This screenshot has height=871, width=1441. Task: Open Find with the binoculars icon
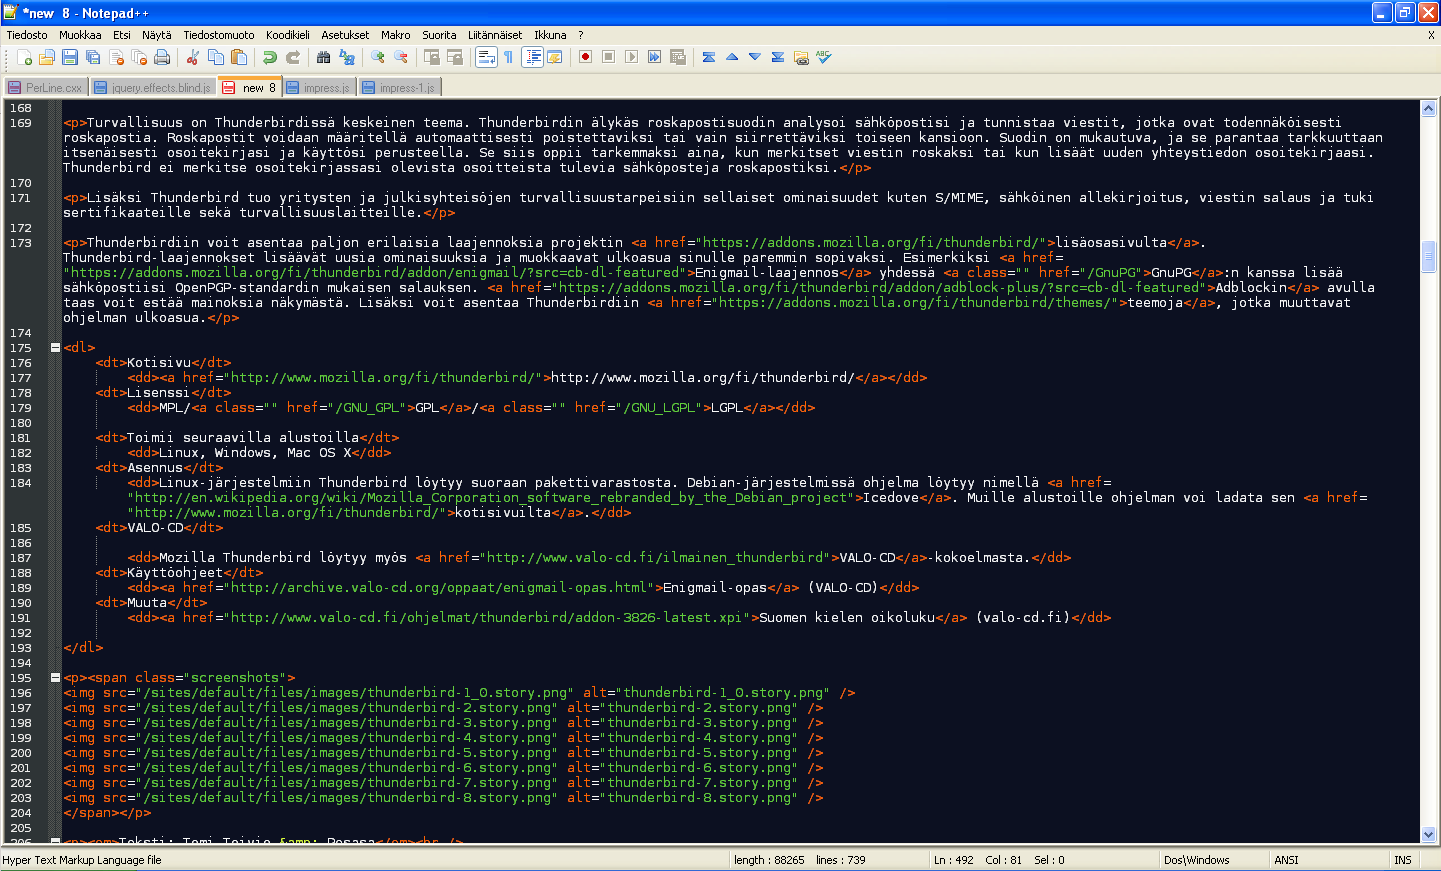(324, 57)
